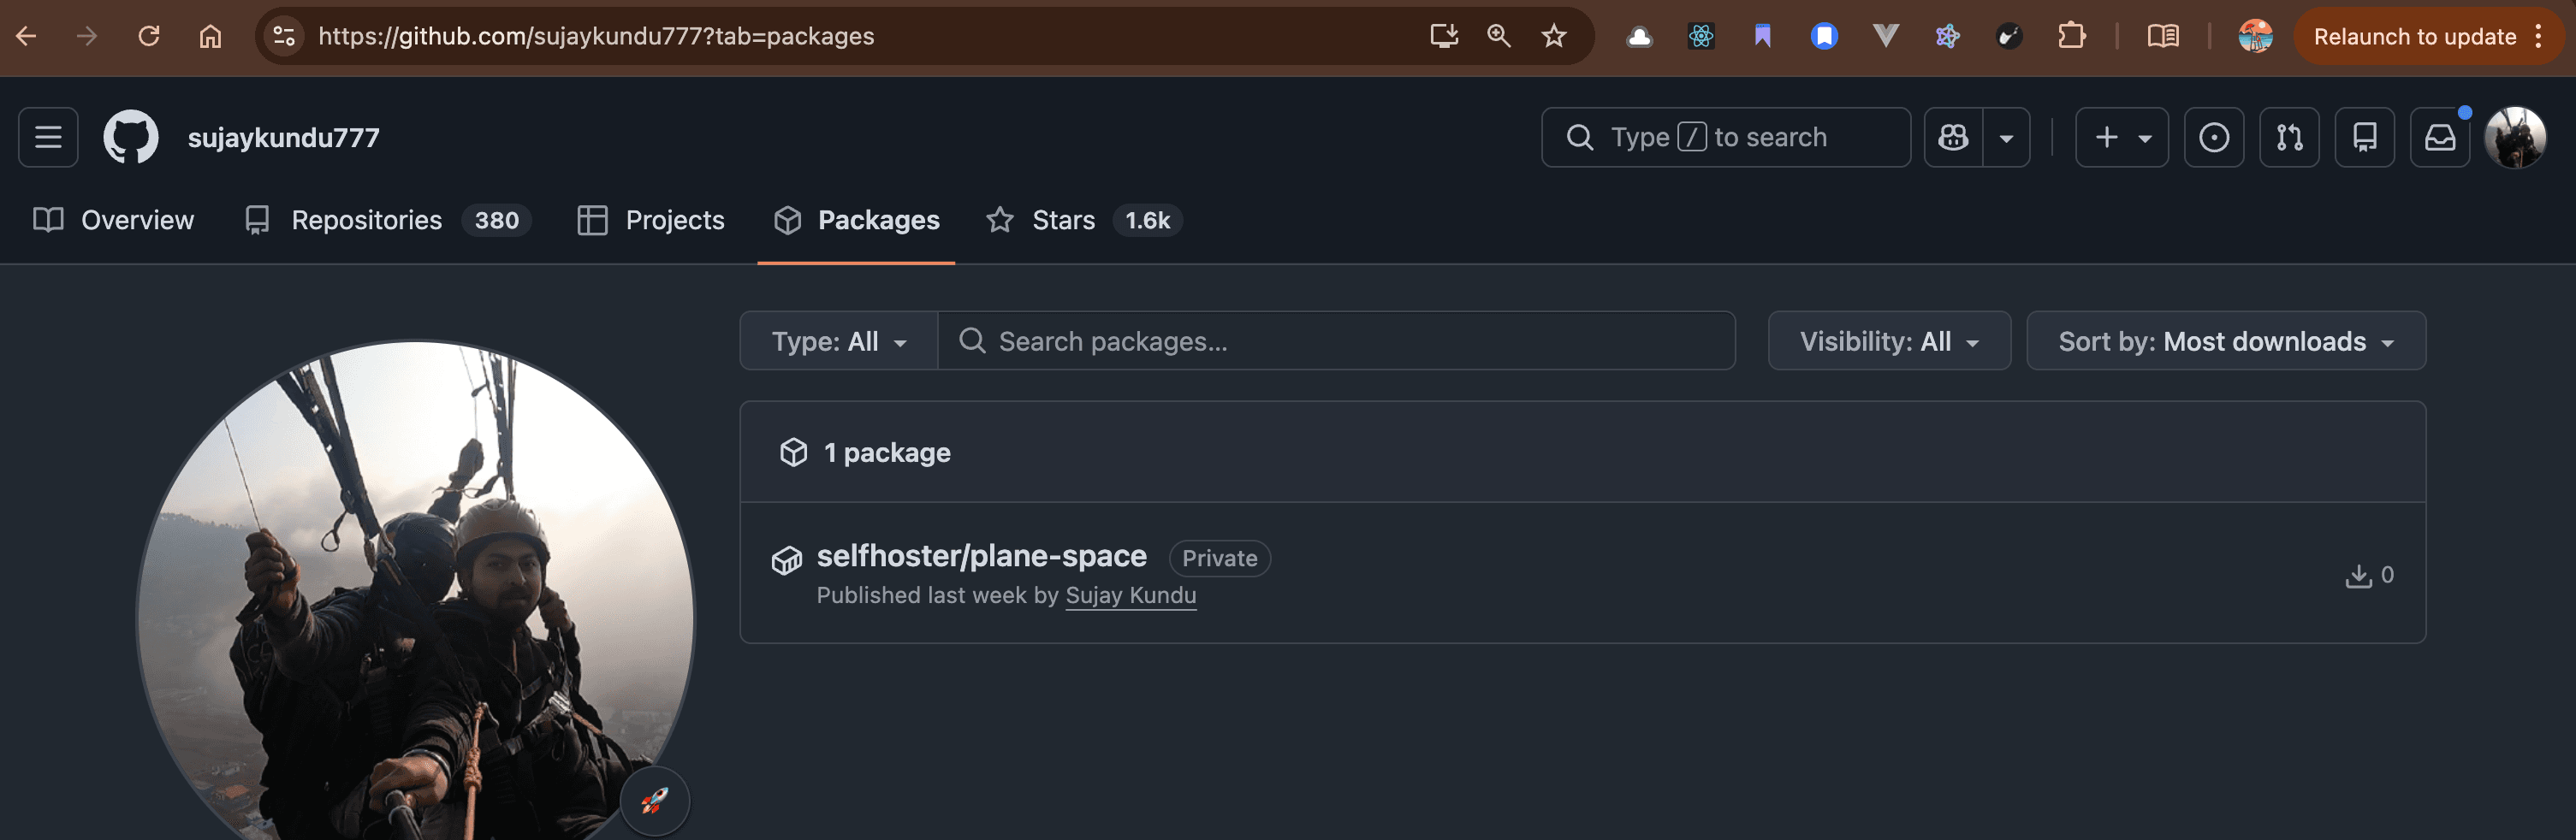The width and height of the screenshot is (2576, 840).
Task: Click the browser forward arrow
Action: (x=88, y=36)
